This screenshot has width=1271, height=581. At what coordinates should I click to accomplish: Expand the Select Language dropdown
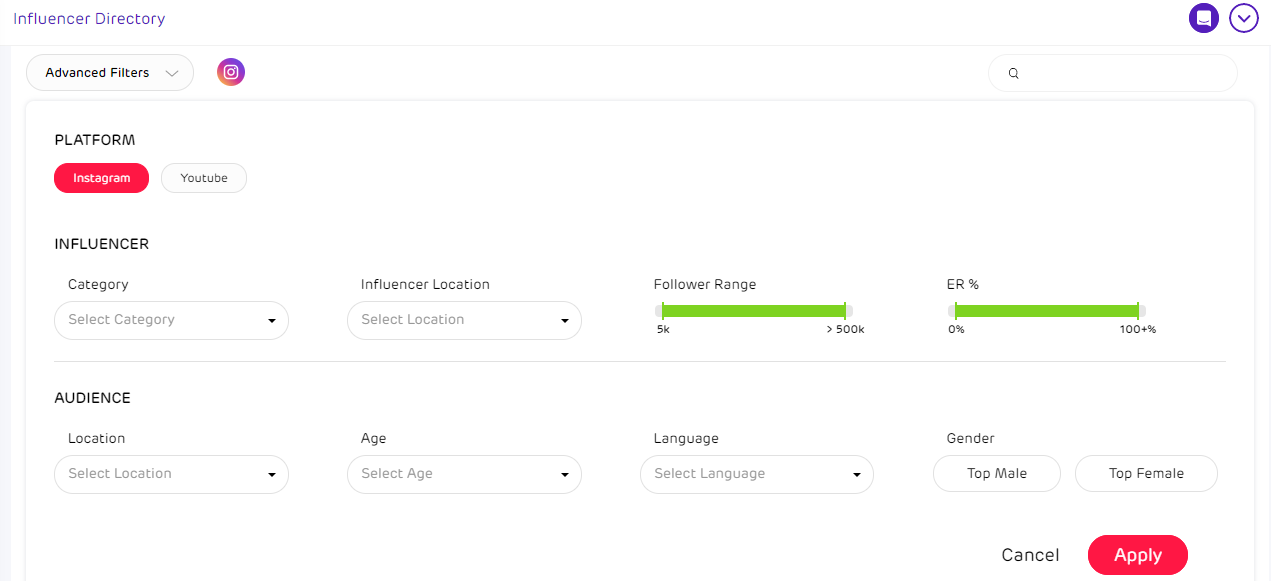[x=756, y=474]
